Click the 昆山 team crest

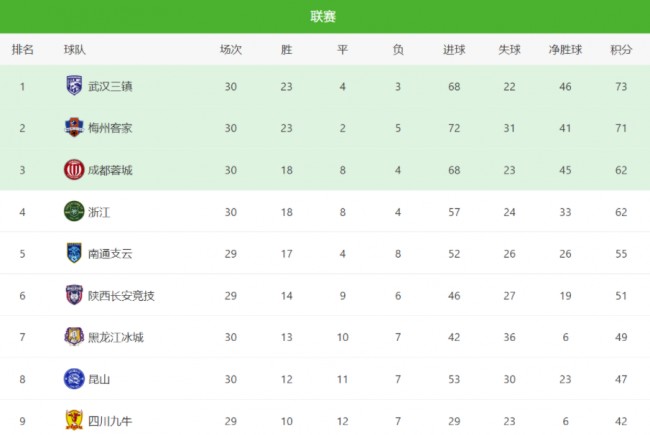pos(74,379)
